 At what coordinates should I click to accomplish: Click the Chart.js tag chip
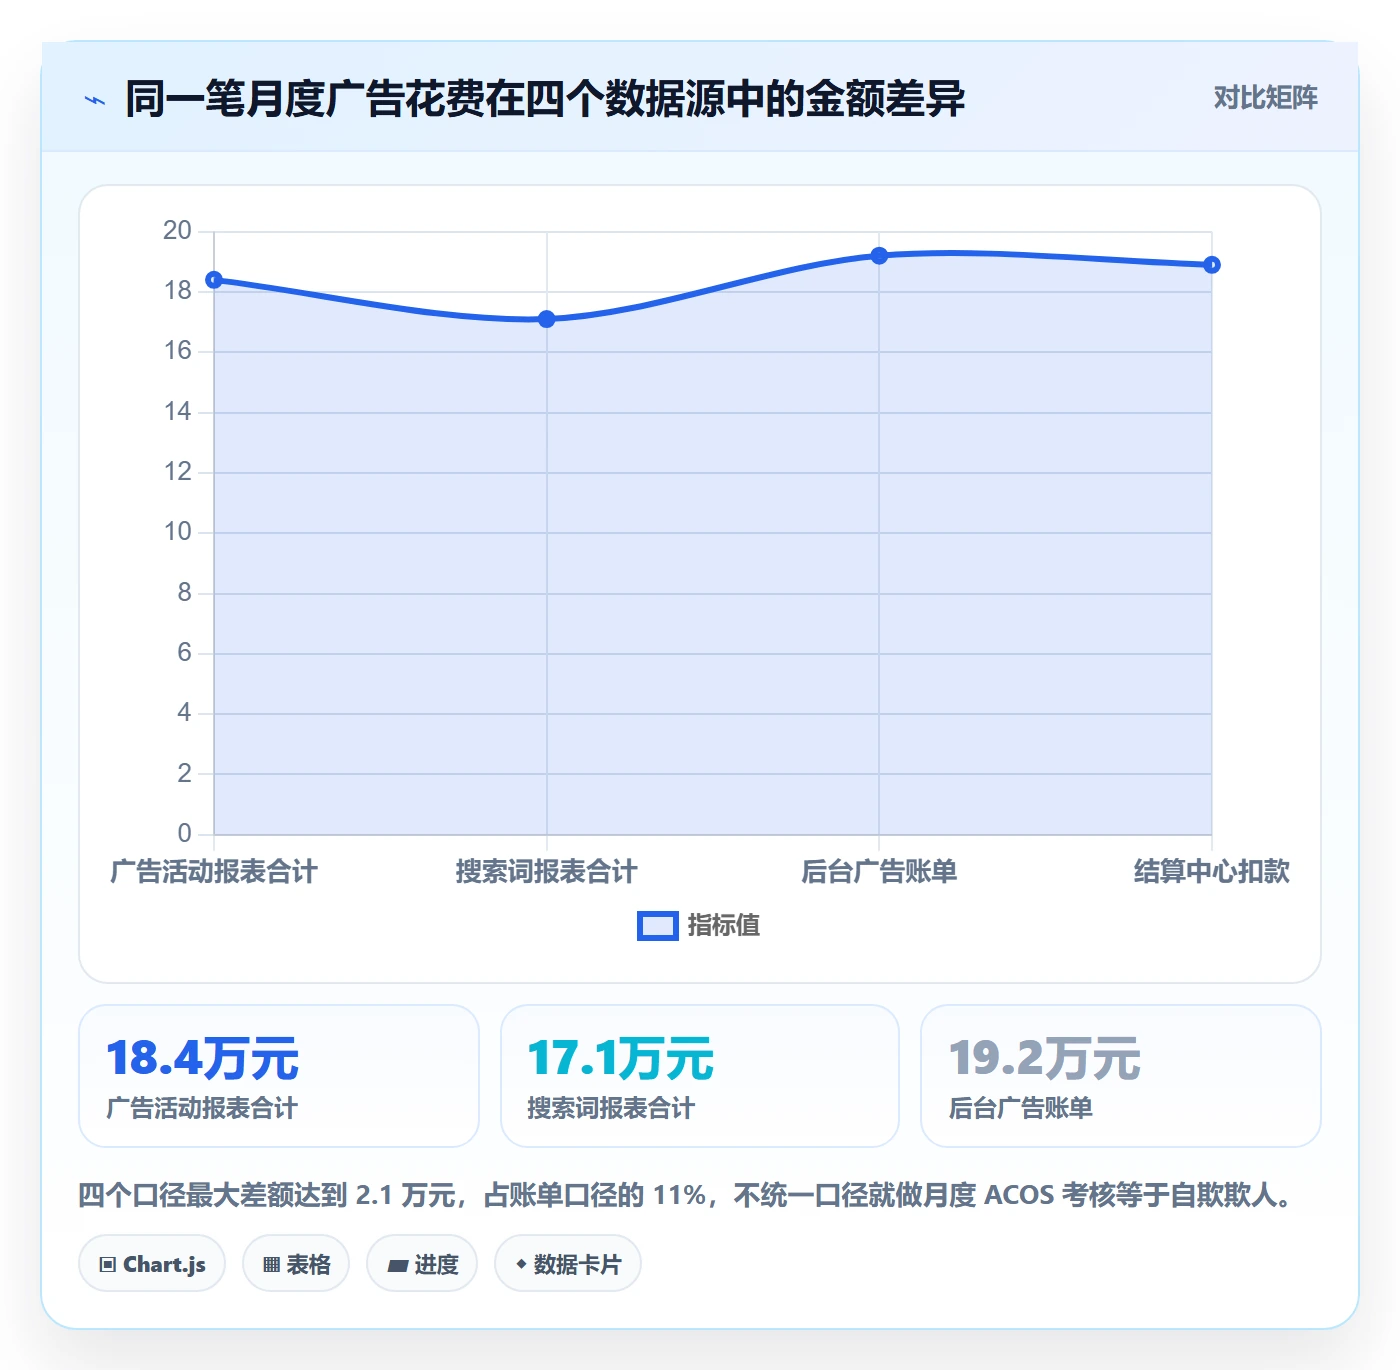[152, 1264]
